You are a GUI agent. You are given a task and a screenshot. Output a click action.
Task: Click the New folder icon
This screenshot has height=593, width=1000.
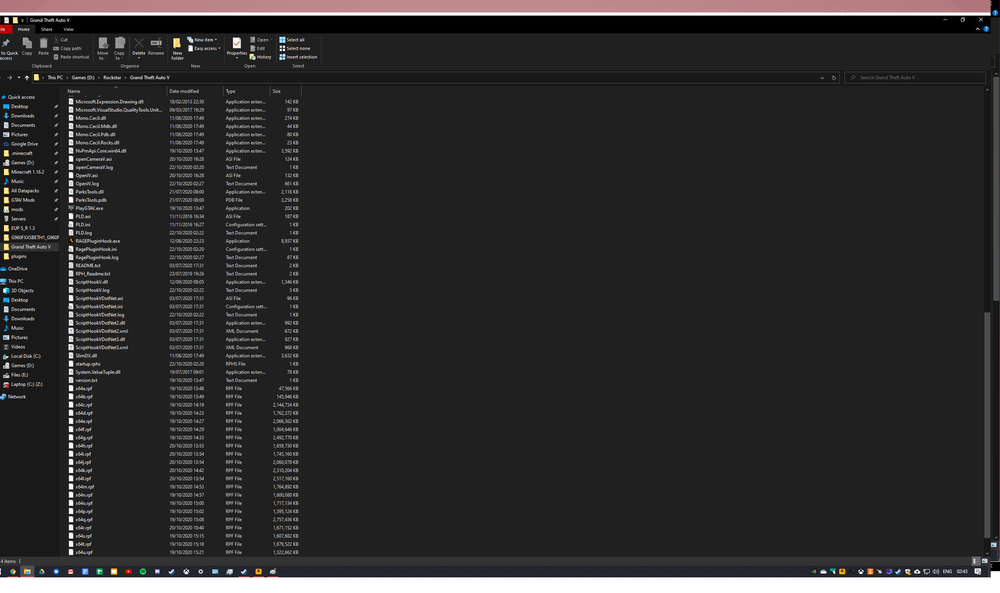[x=177, y=43]
